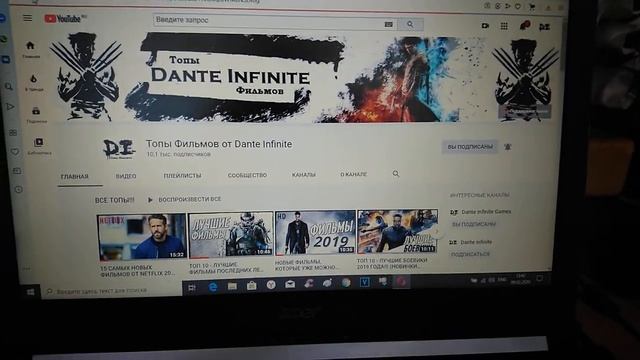Go to YouTube Home in sidebar

[x=31, y=49]
